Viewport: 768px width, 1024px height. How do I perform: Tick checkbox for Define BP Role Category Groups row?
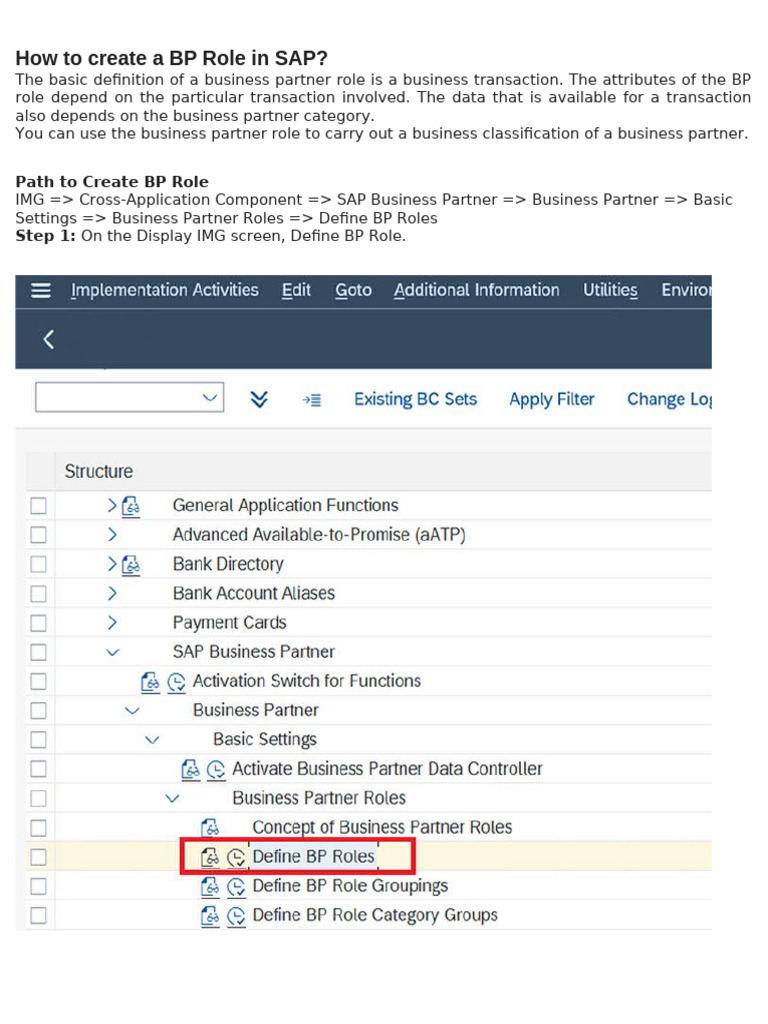(x=39, y=916)
